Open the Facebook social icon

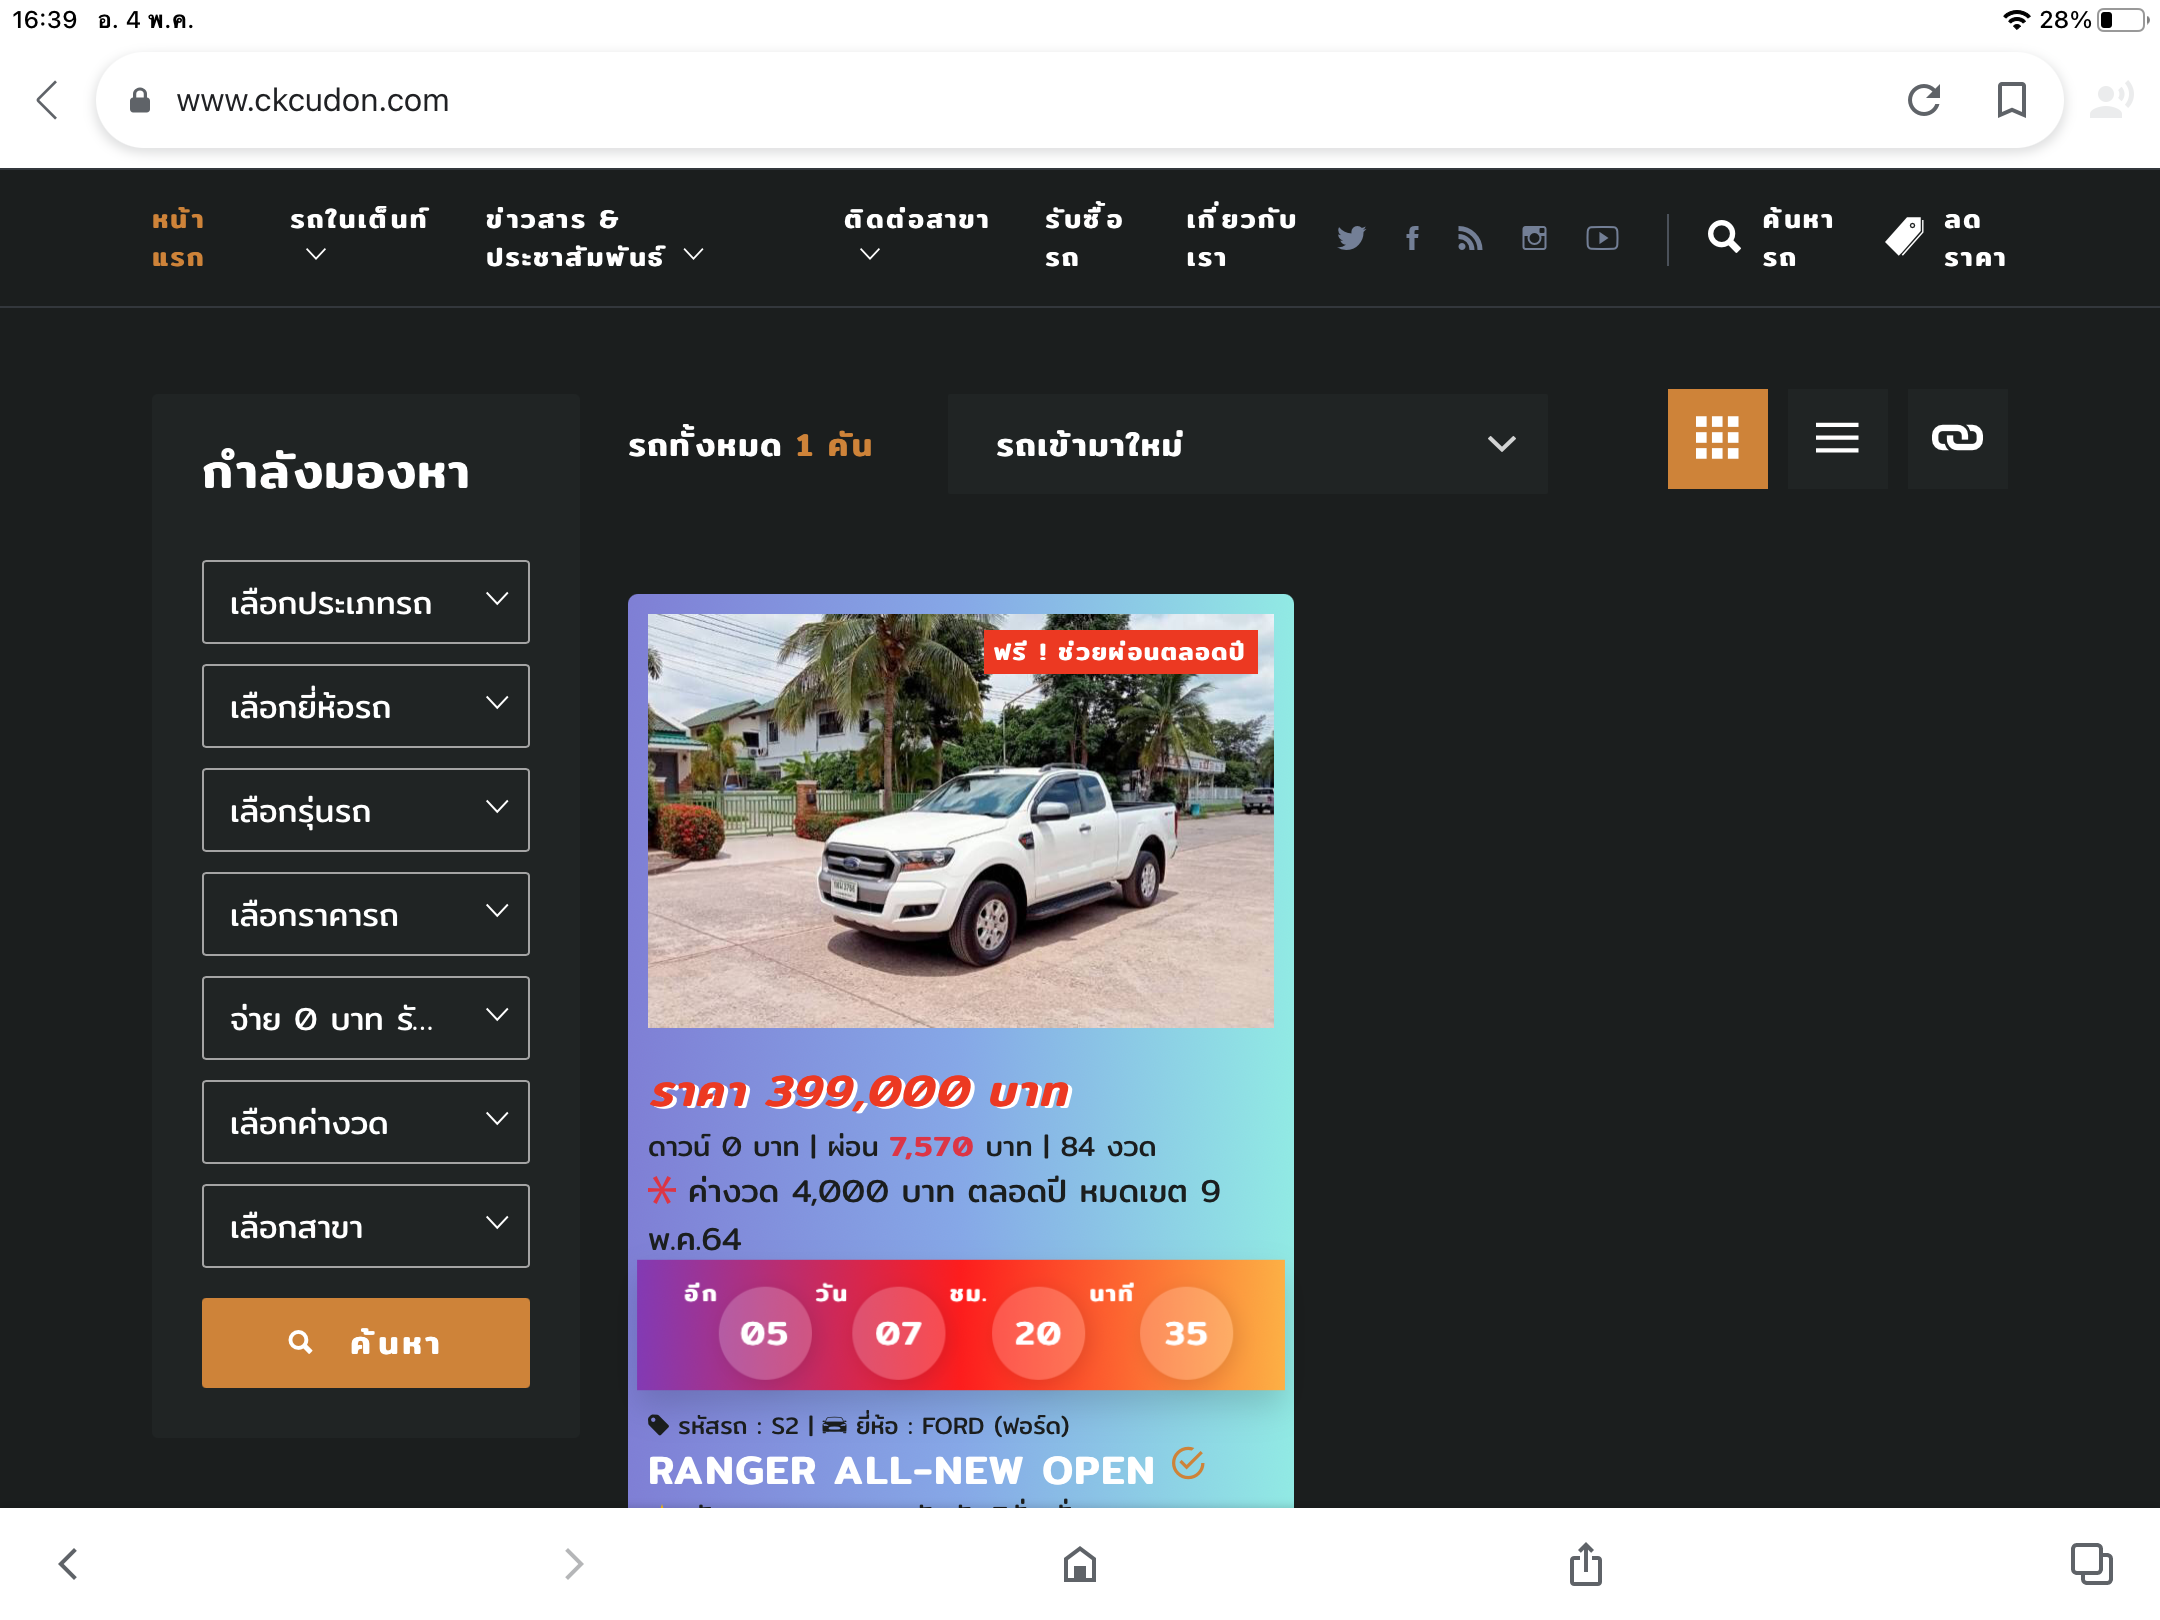1412,238
